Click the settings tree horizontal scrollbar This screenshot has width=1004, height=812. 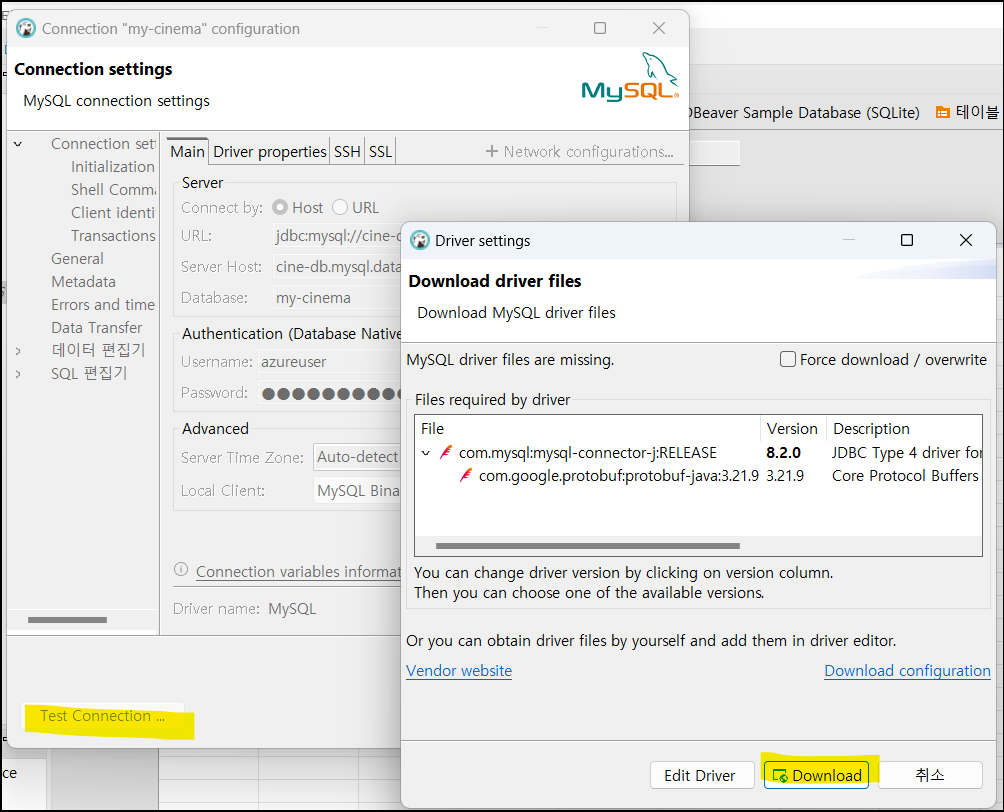coord(67,620)
